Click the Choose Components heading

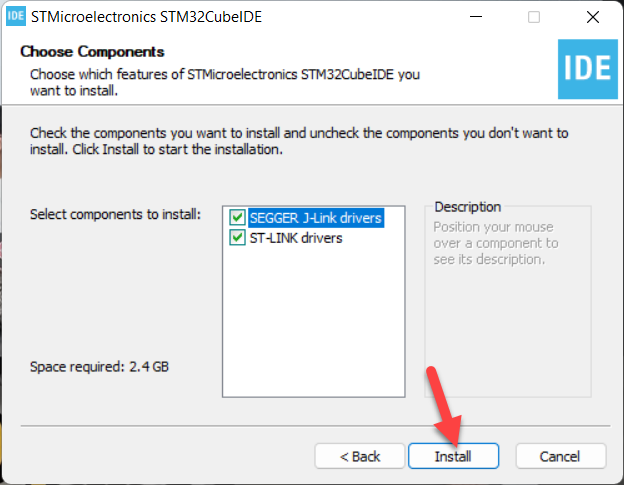(x=92, y=52)
